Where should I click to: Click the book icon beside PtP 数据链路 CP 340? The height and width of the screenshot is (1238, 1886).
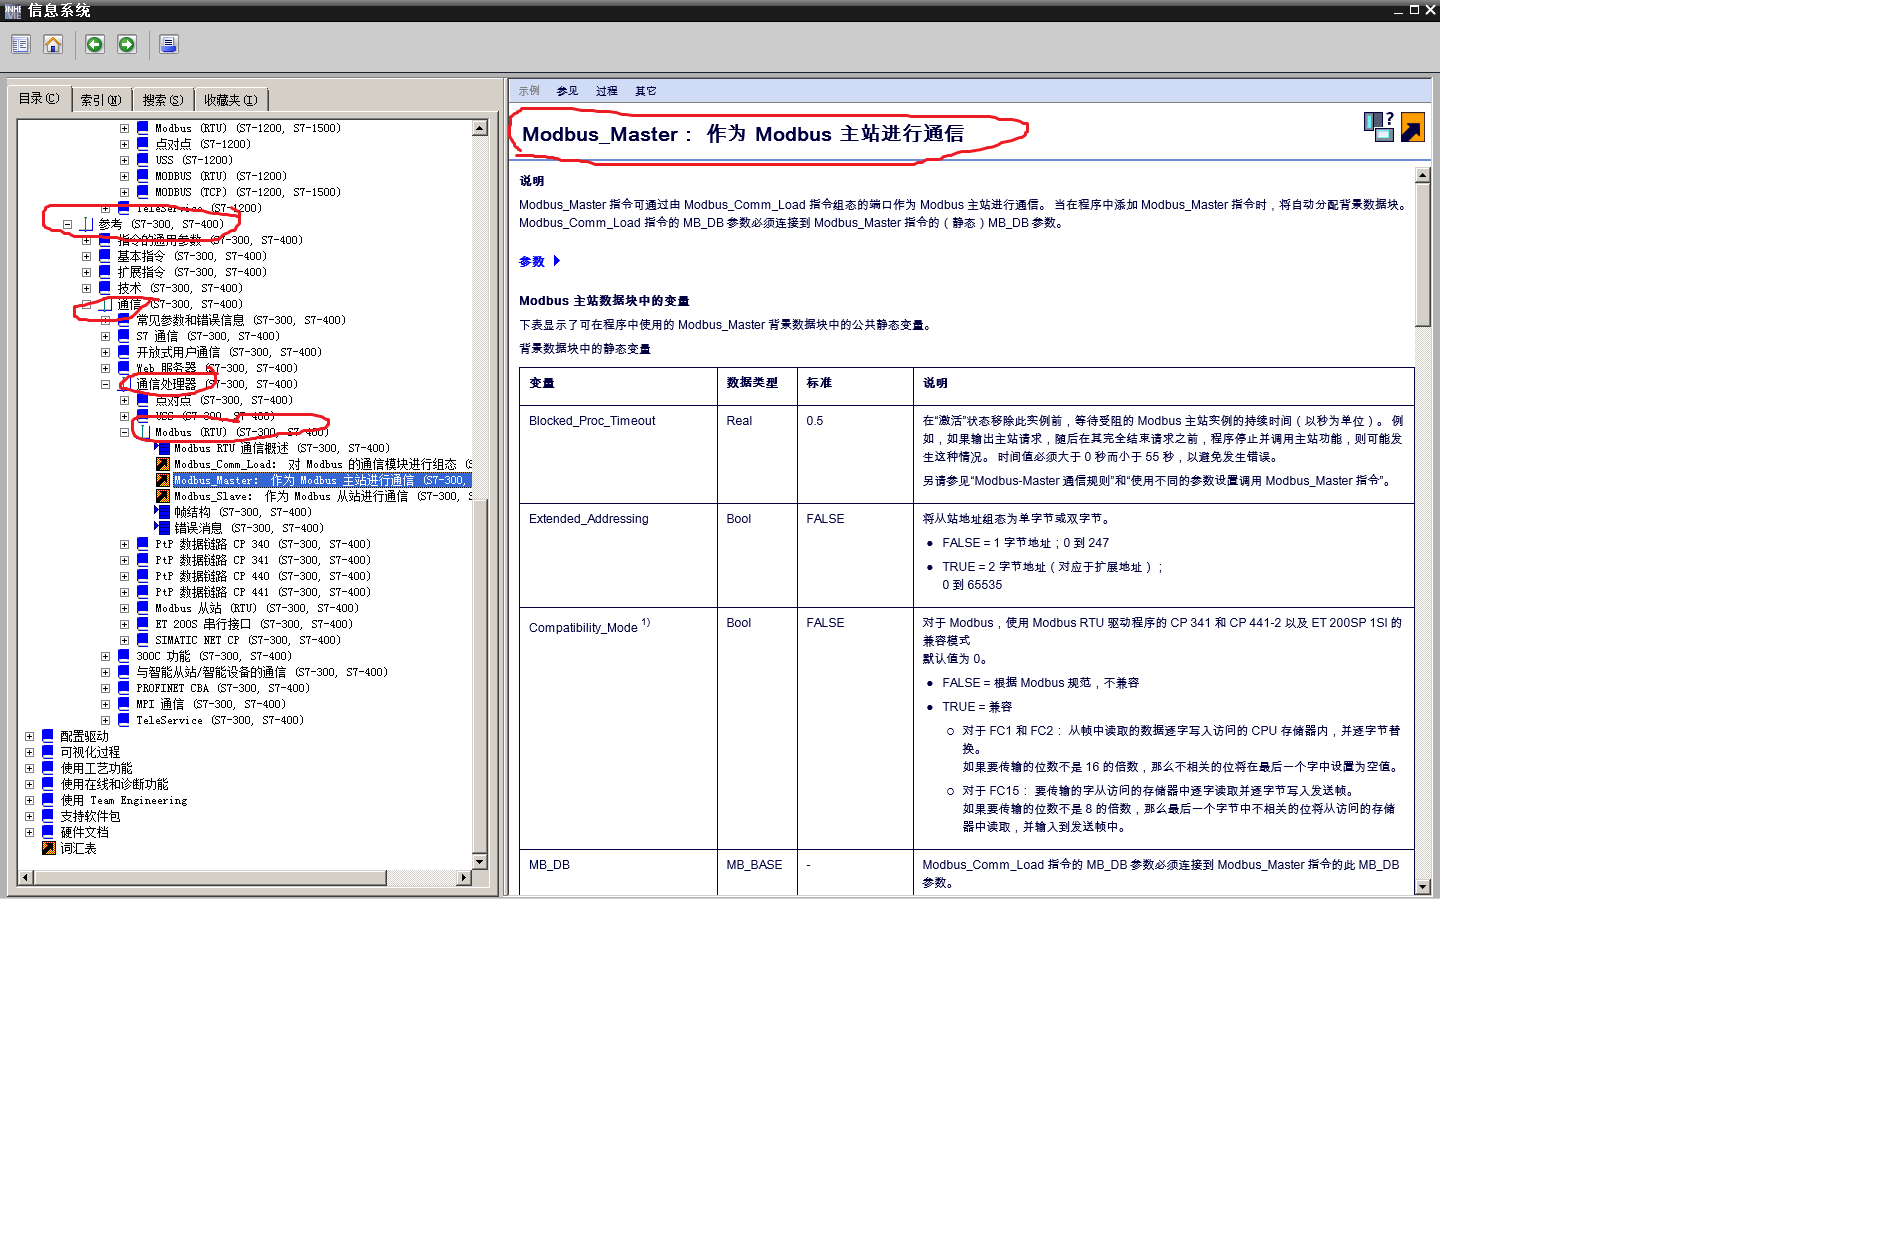pos(143,544)
